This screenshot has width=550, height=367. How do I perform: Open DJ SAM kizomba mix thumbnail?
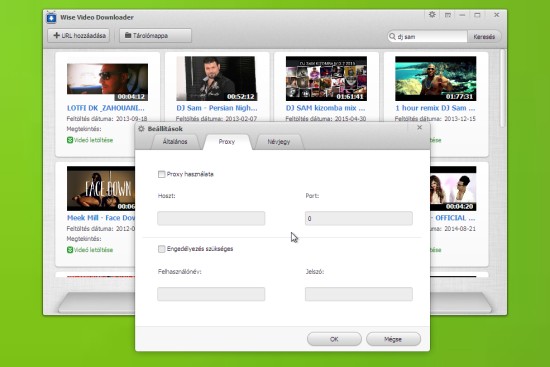tap(326, 79)
